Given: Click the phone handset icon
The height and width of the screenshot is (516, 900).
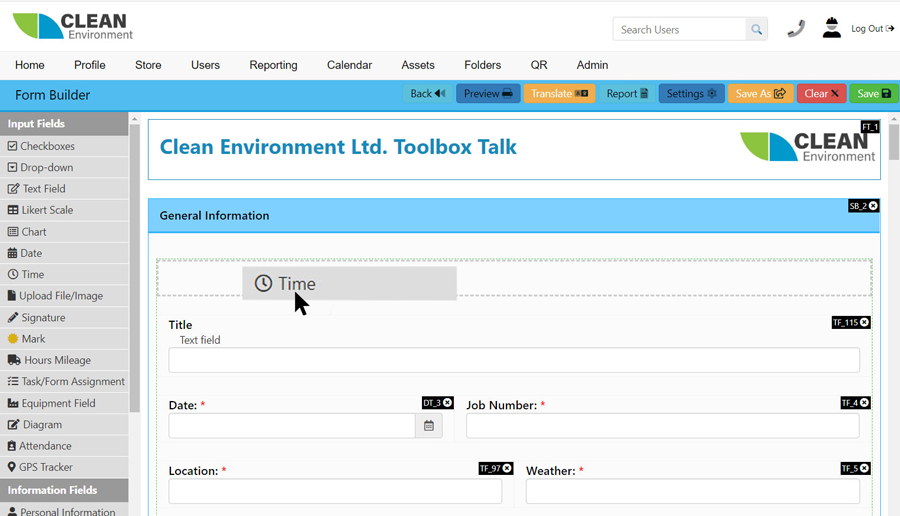Looking at the screenshot, I should point(796,28).
